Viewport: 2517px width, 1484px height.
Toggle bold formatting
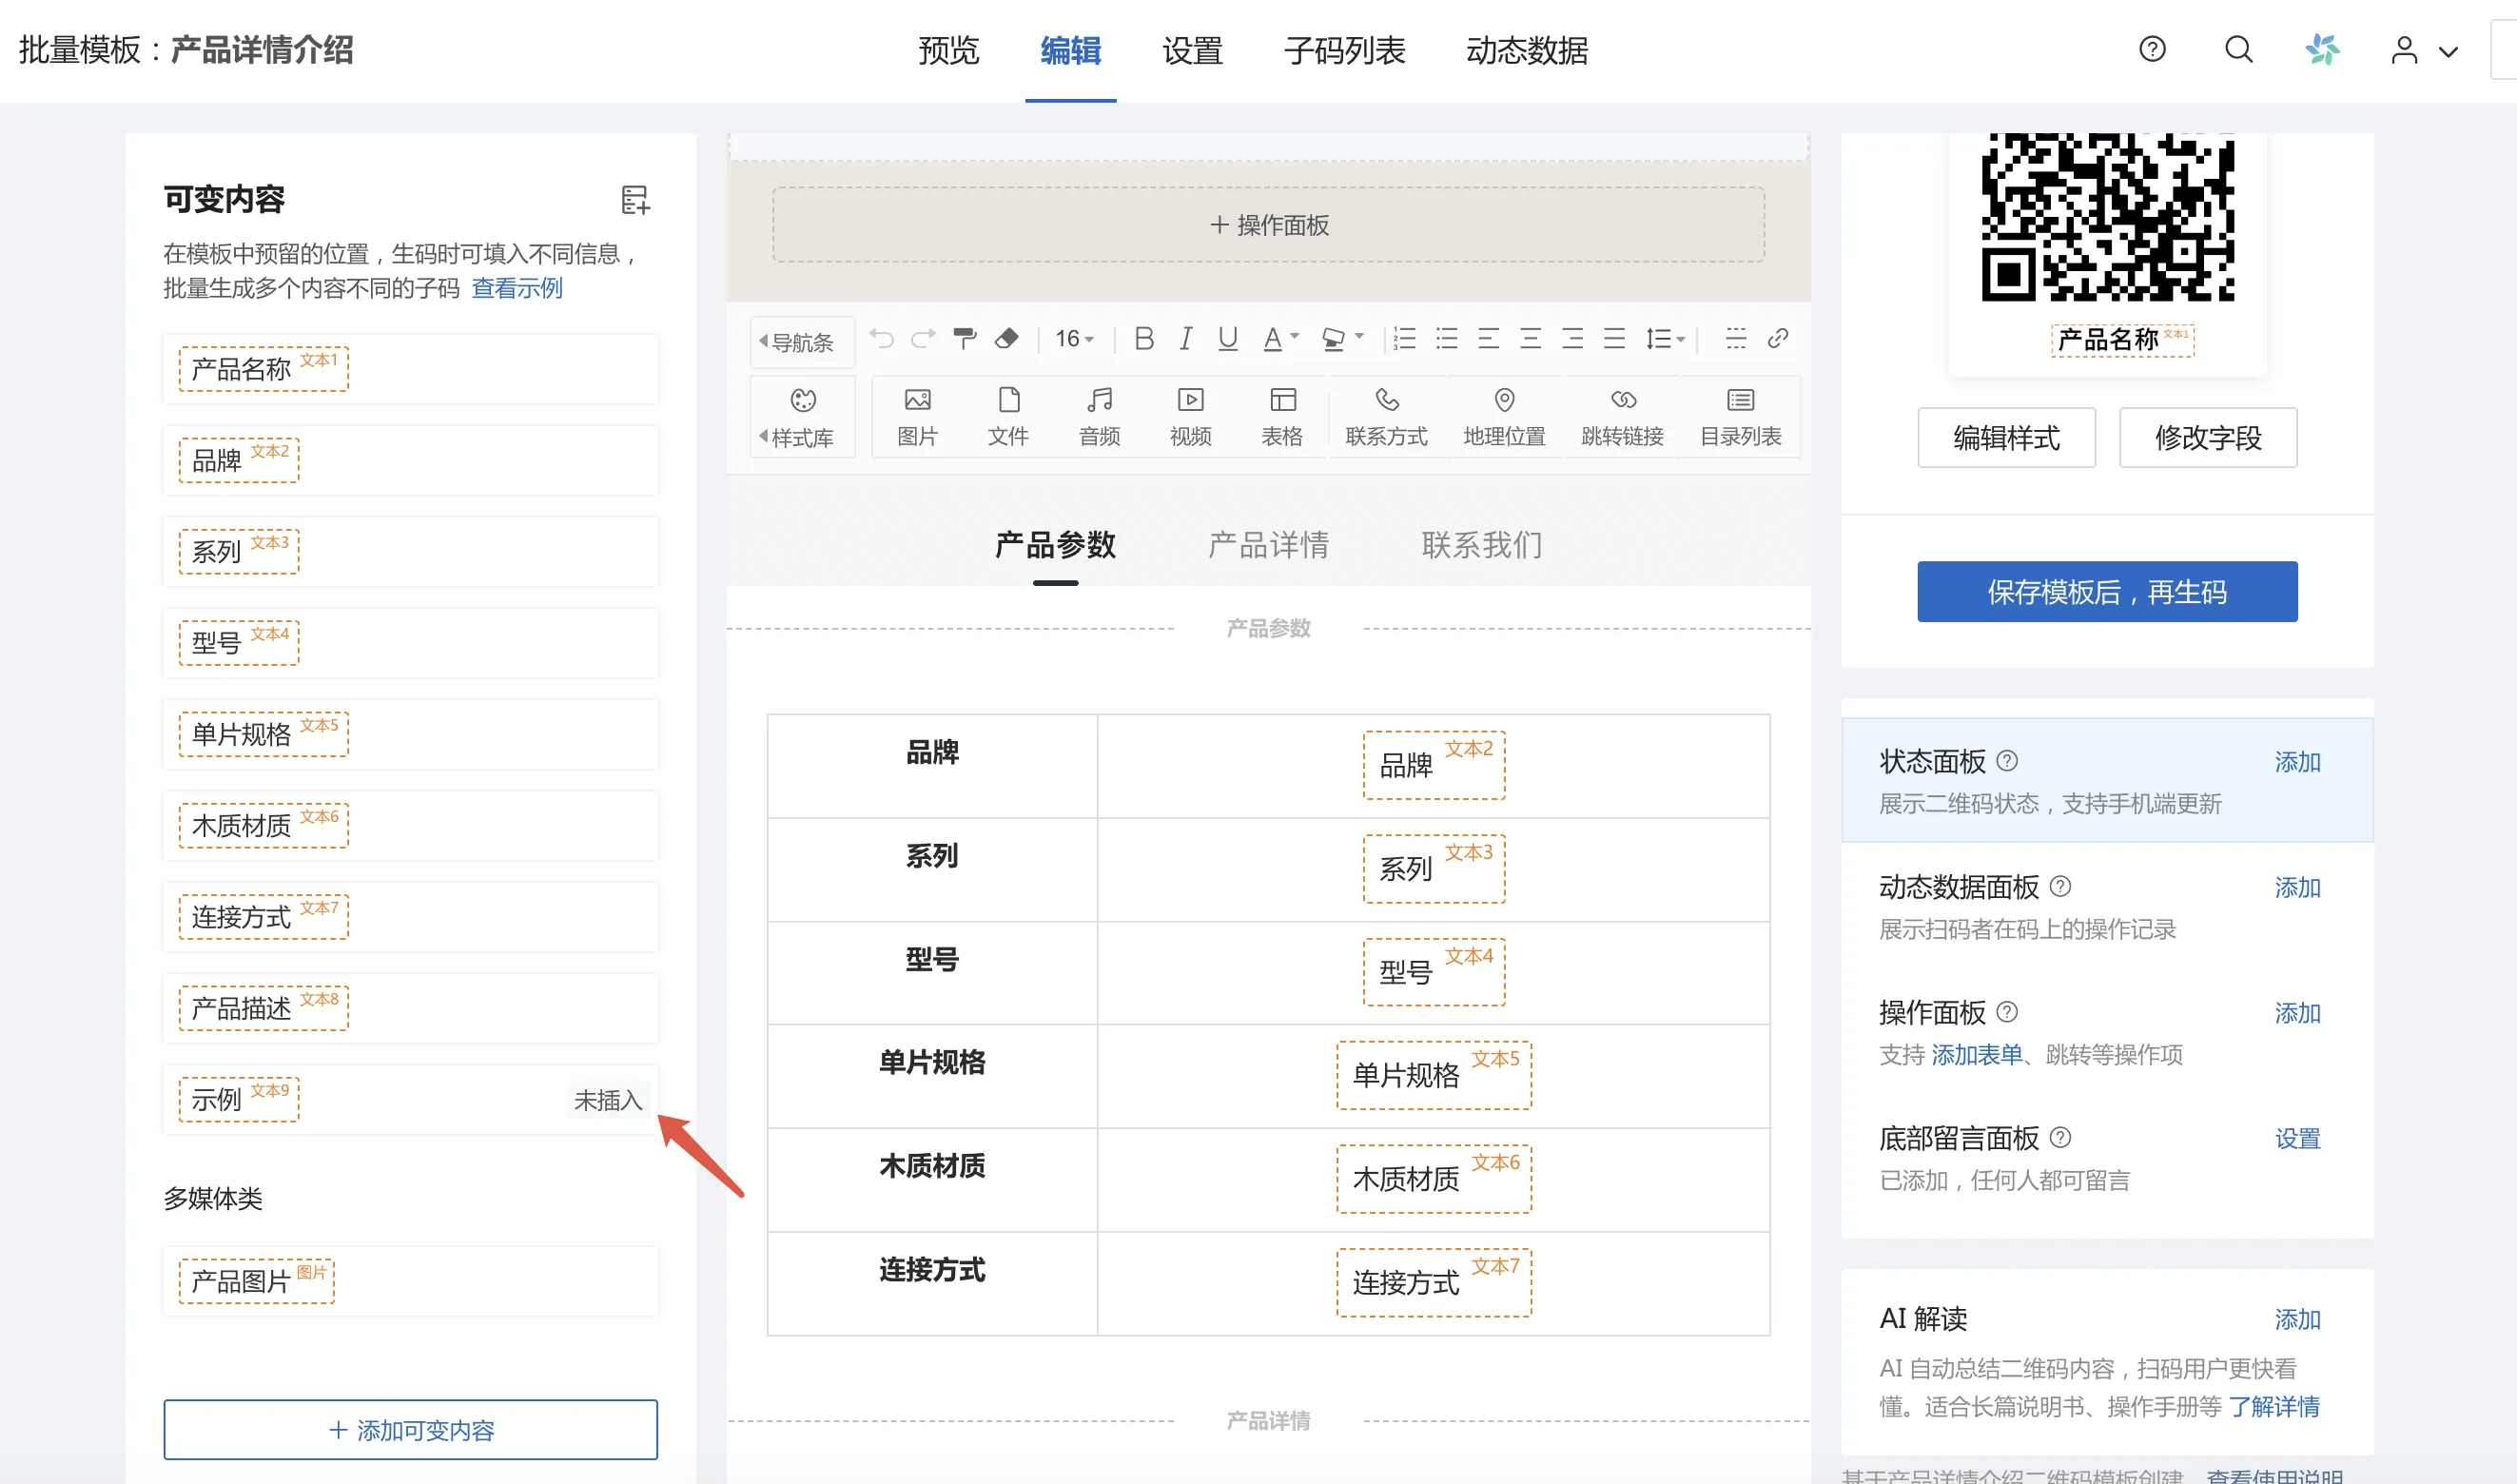pos(1144,339)
